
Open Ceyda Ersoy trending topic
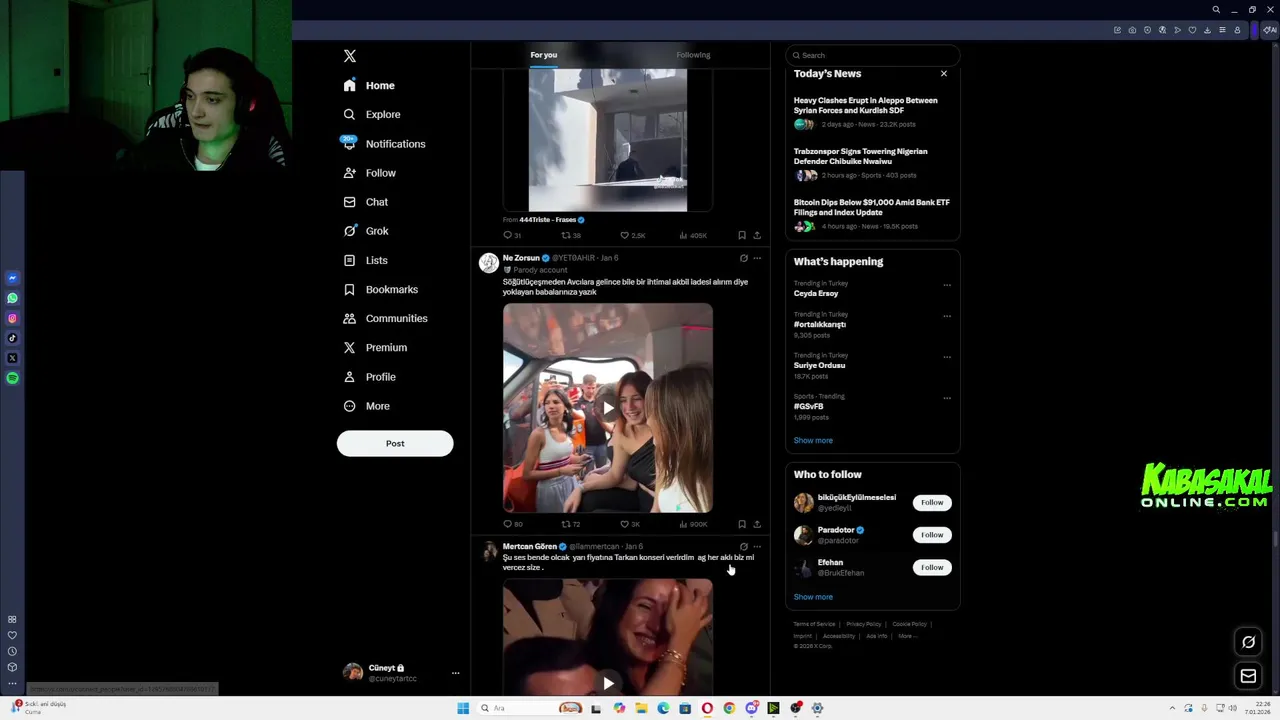pos(816,293)
